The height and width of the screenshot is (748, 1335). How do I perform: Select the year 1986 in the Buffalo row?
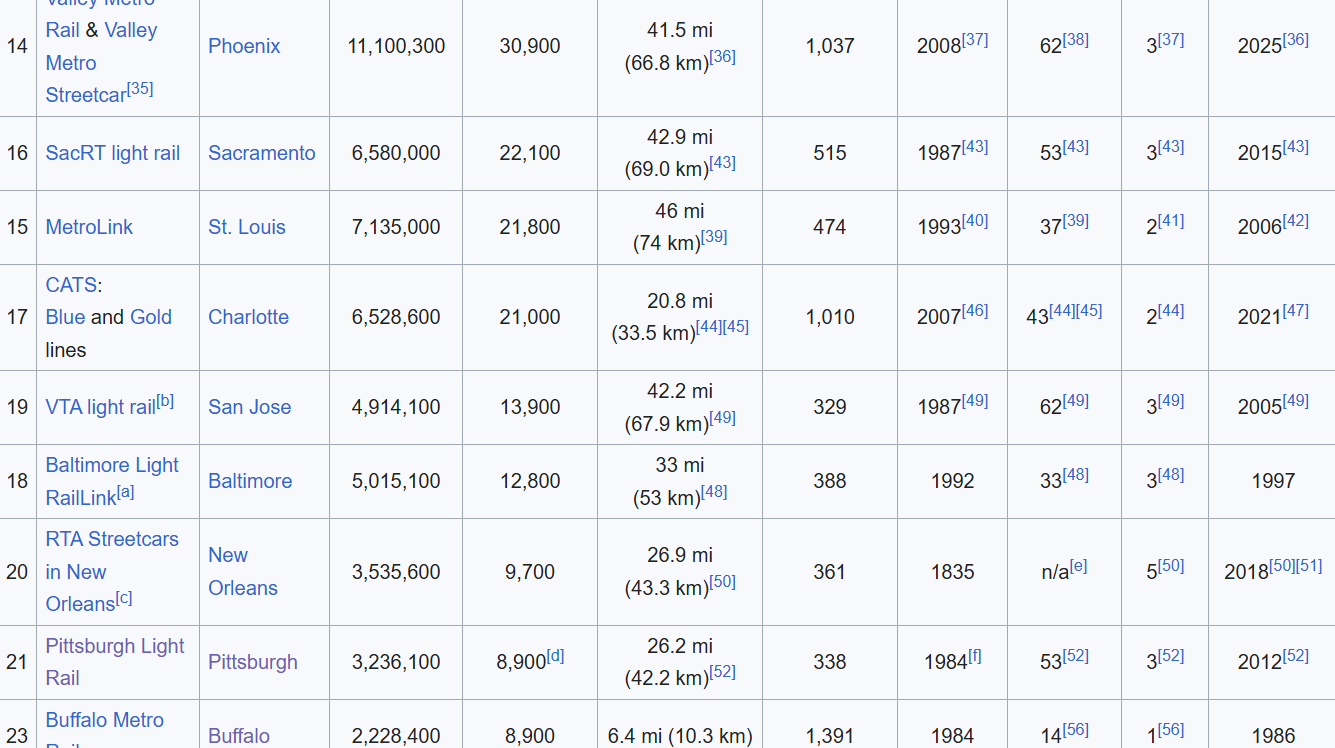tap(1273, 736)
